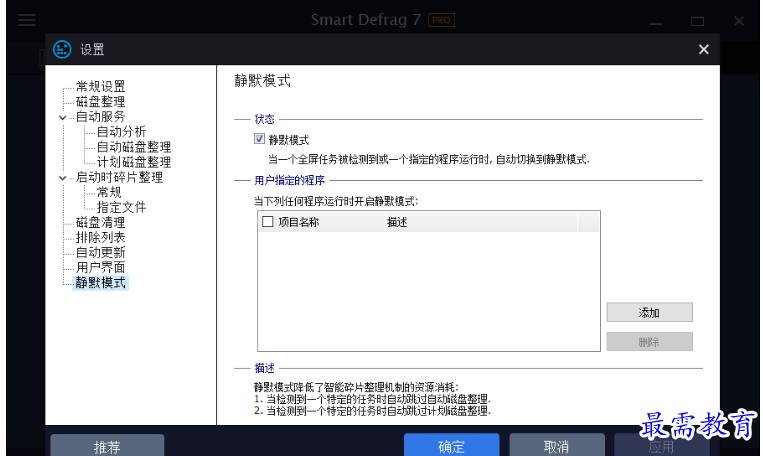Click the 描述 column header in program list

pos(481,222)
